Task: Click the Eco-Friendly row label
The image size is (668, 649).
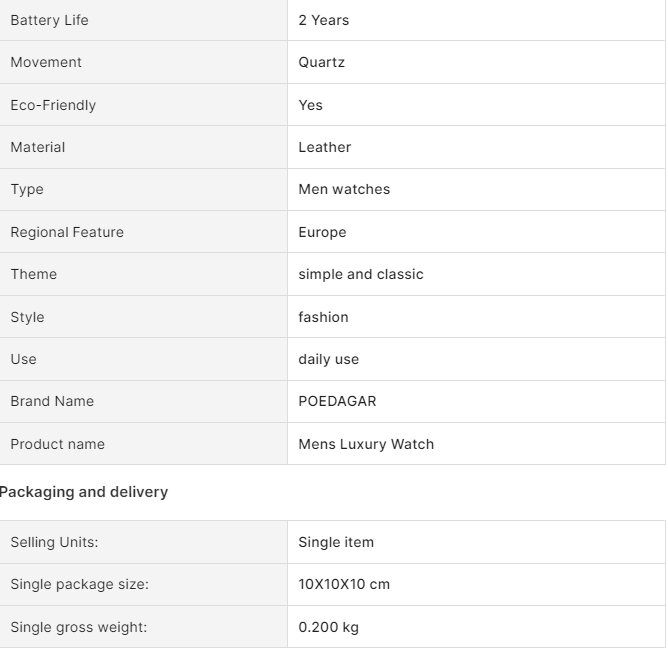Action: point(53,105)
